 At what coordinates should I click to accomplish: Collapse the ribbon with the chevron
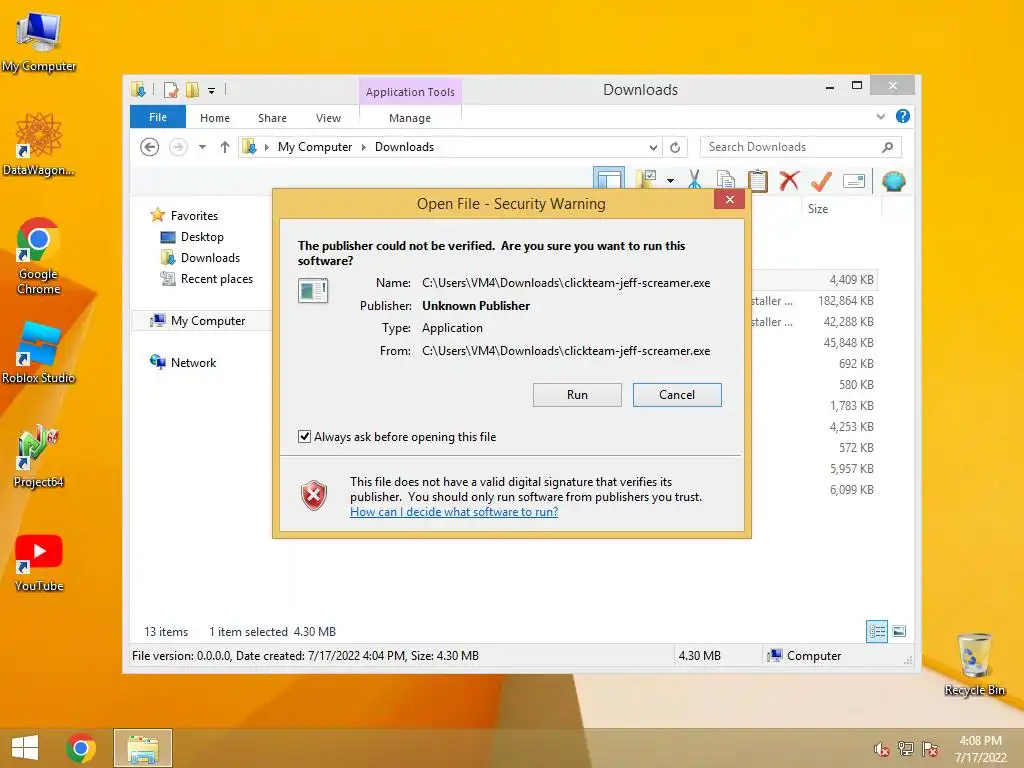(880, 116)
